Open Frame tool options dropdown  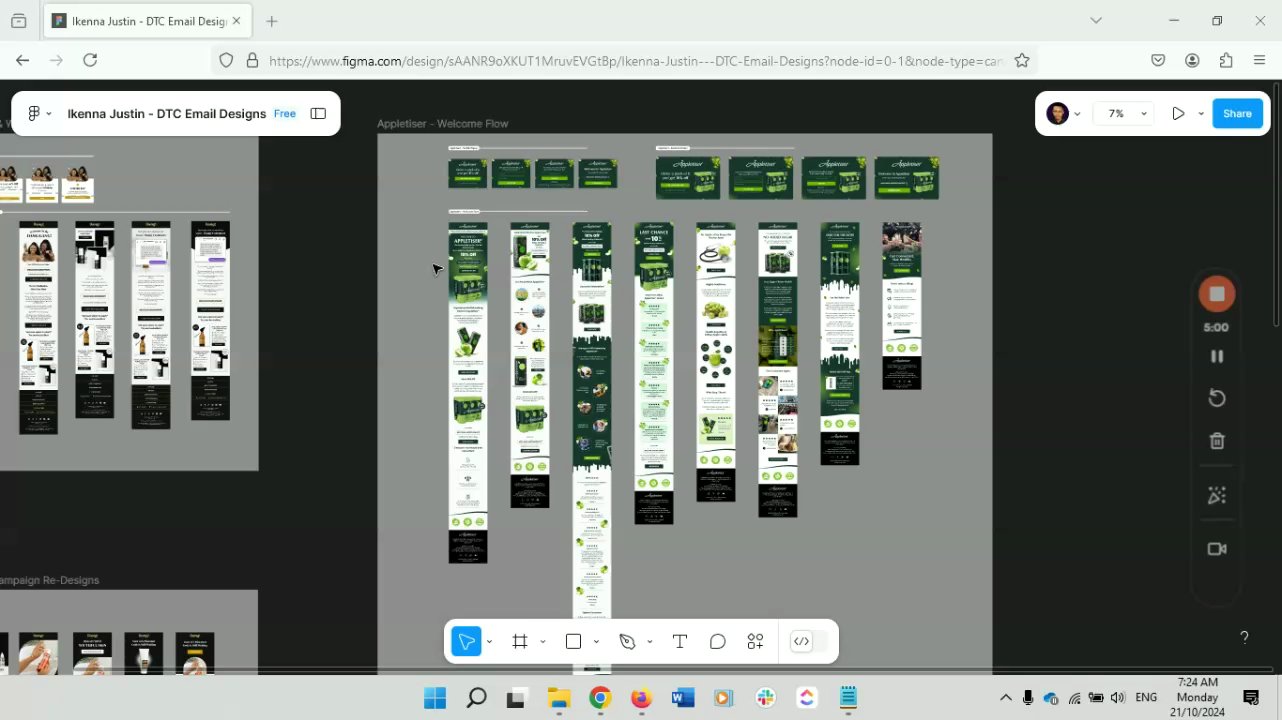pos(543,642)
